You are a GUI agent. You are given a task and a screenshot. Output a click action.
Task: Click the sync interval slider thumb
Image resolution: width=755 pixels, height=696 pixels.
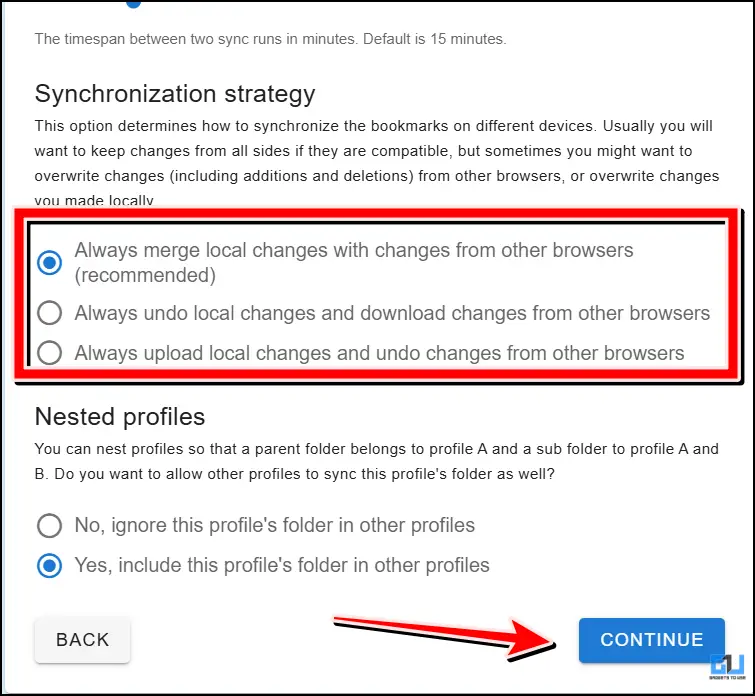pyautogui.click(x=133, y=3)
